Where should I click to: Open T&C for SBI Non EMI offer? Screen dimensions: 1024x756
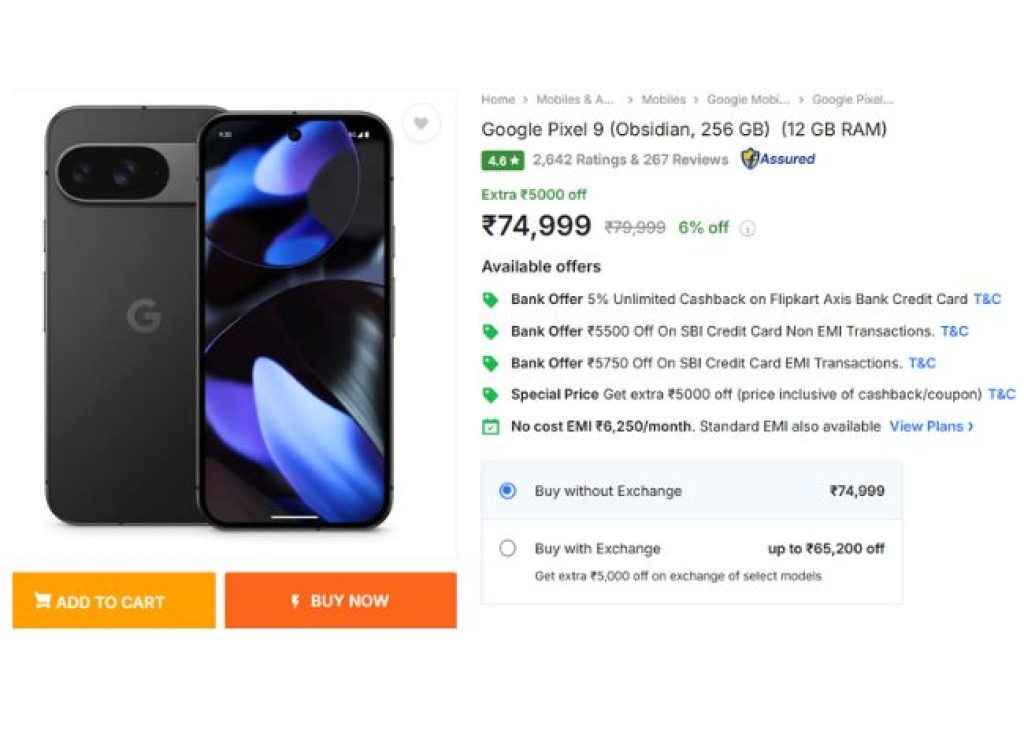pos(954,331)
